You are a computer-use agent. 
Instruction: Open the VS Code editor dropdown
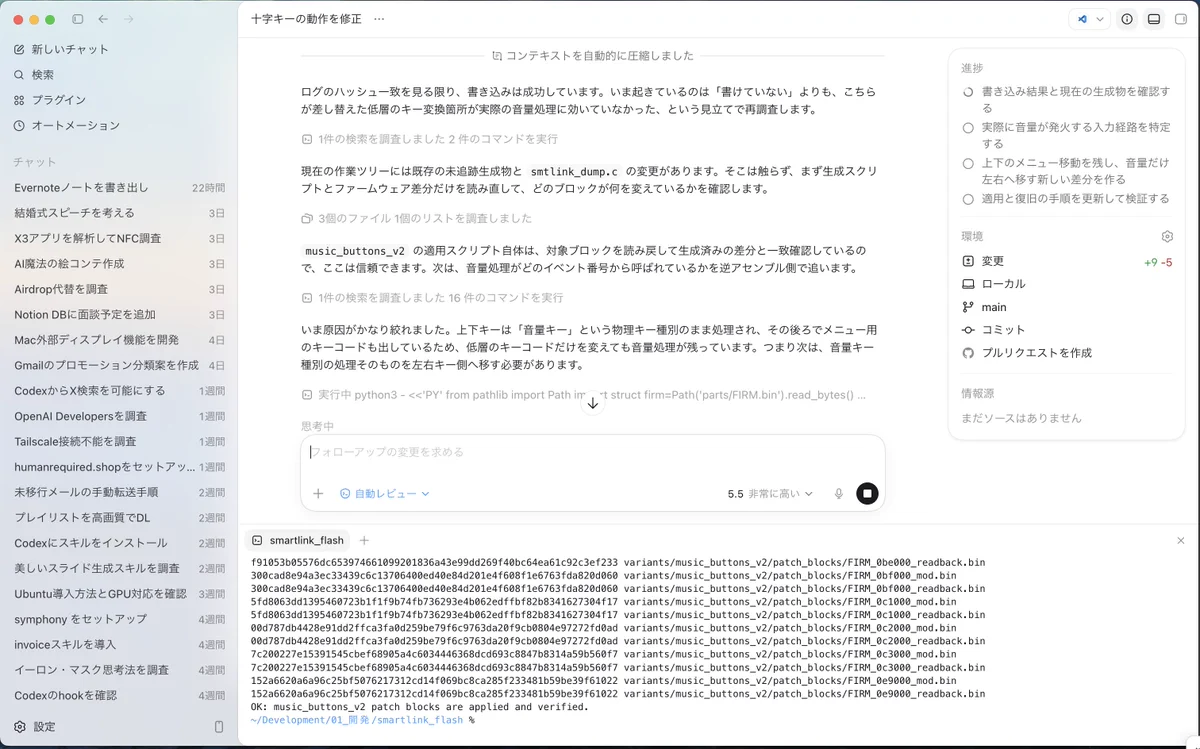click(x=1090, y=19)
